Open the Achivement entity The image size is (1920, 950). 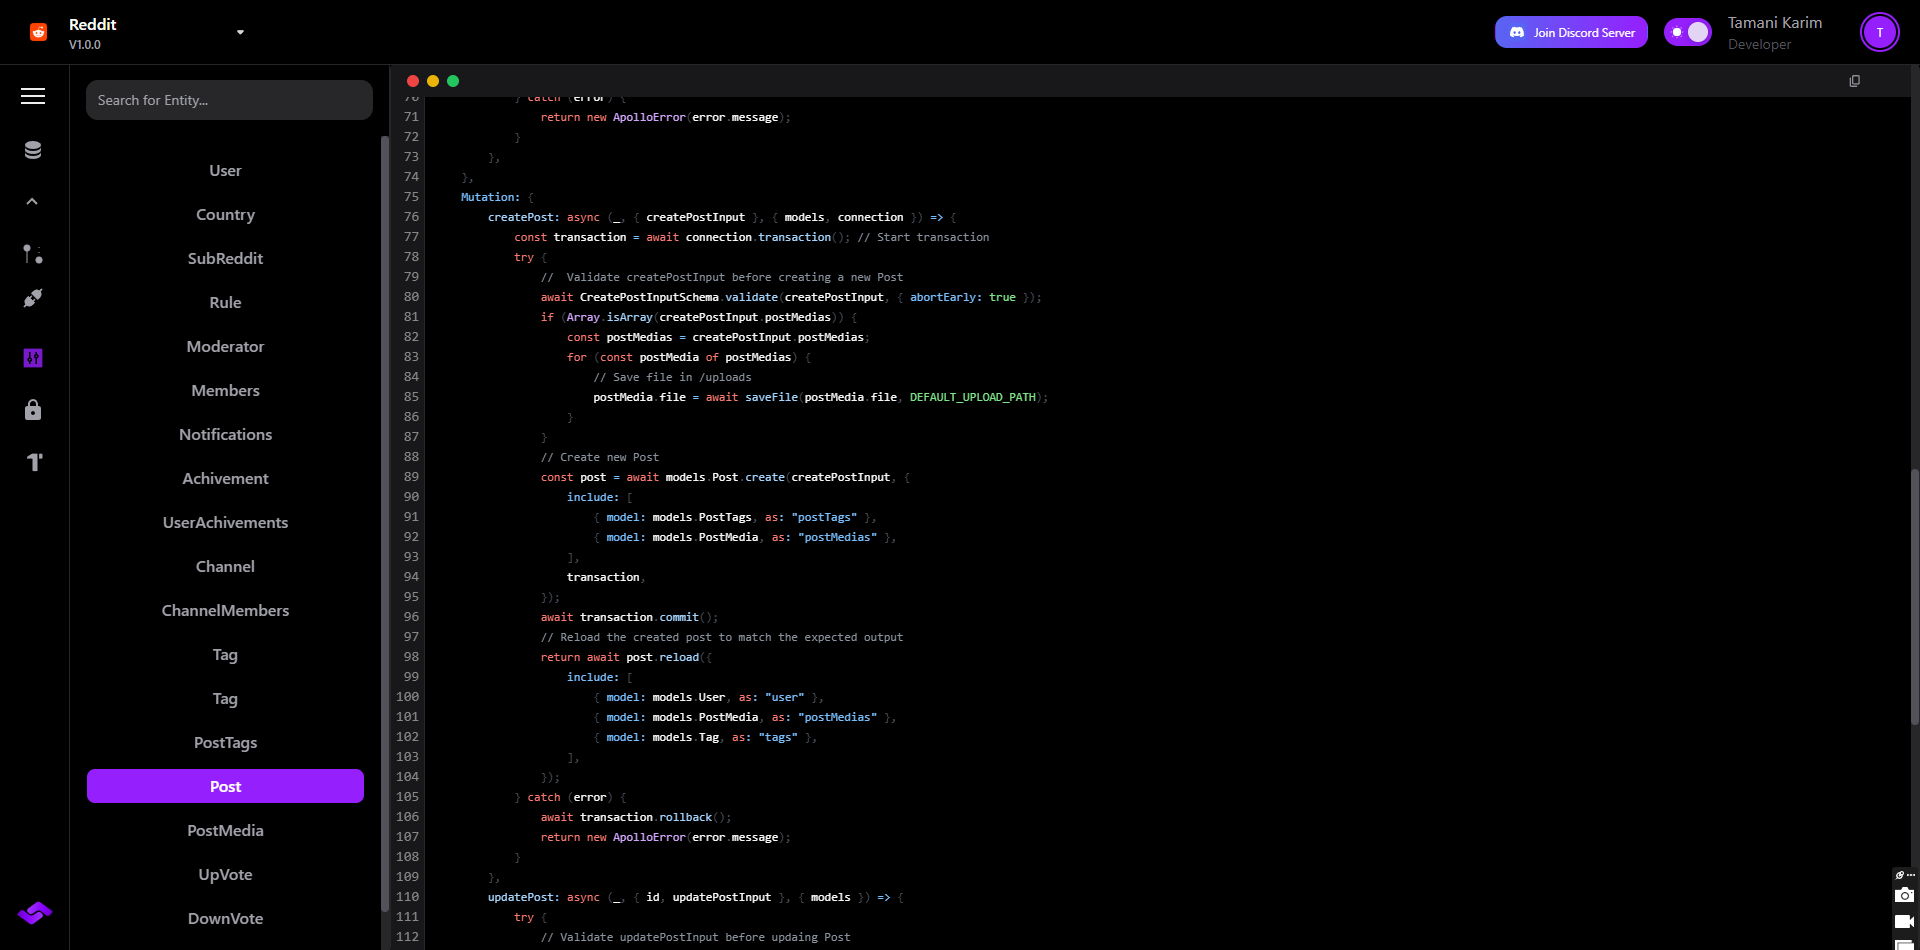pyautogui.click(x=225, y=478)
